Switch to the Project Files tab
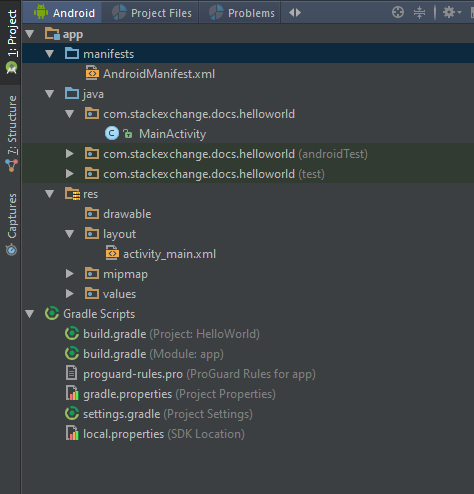The width and height of the screenshot is (474, 494). click(151, 13)
